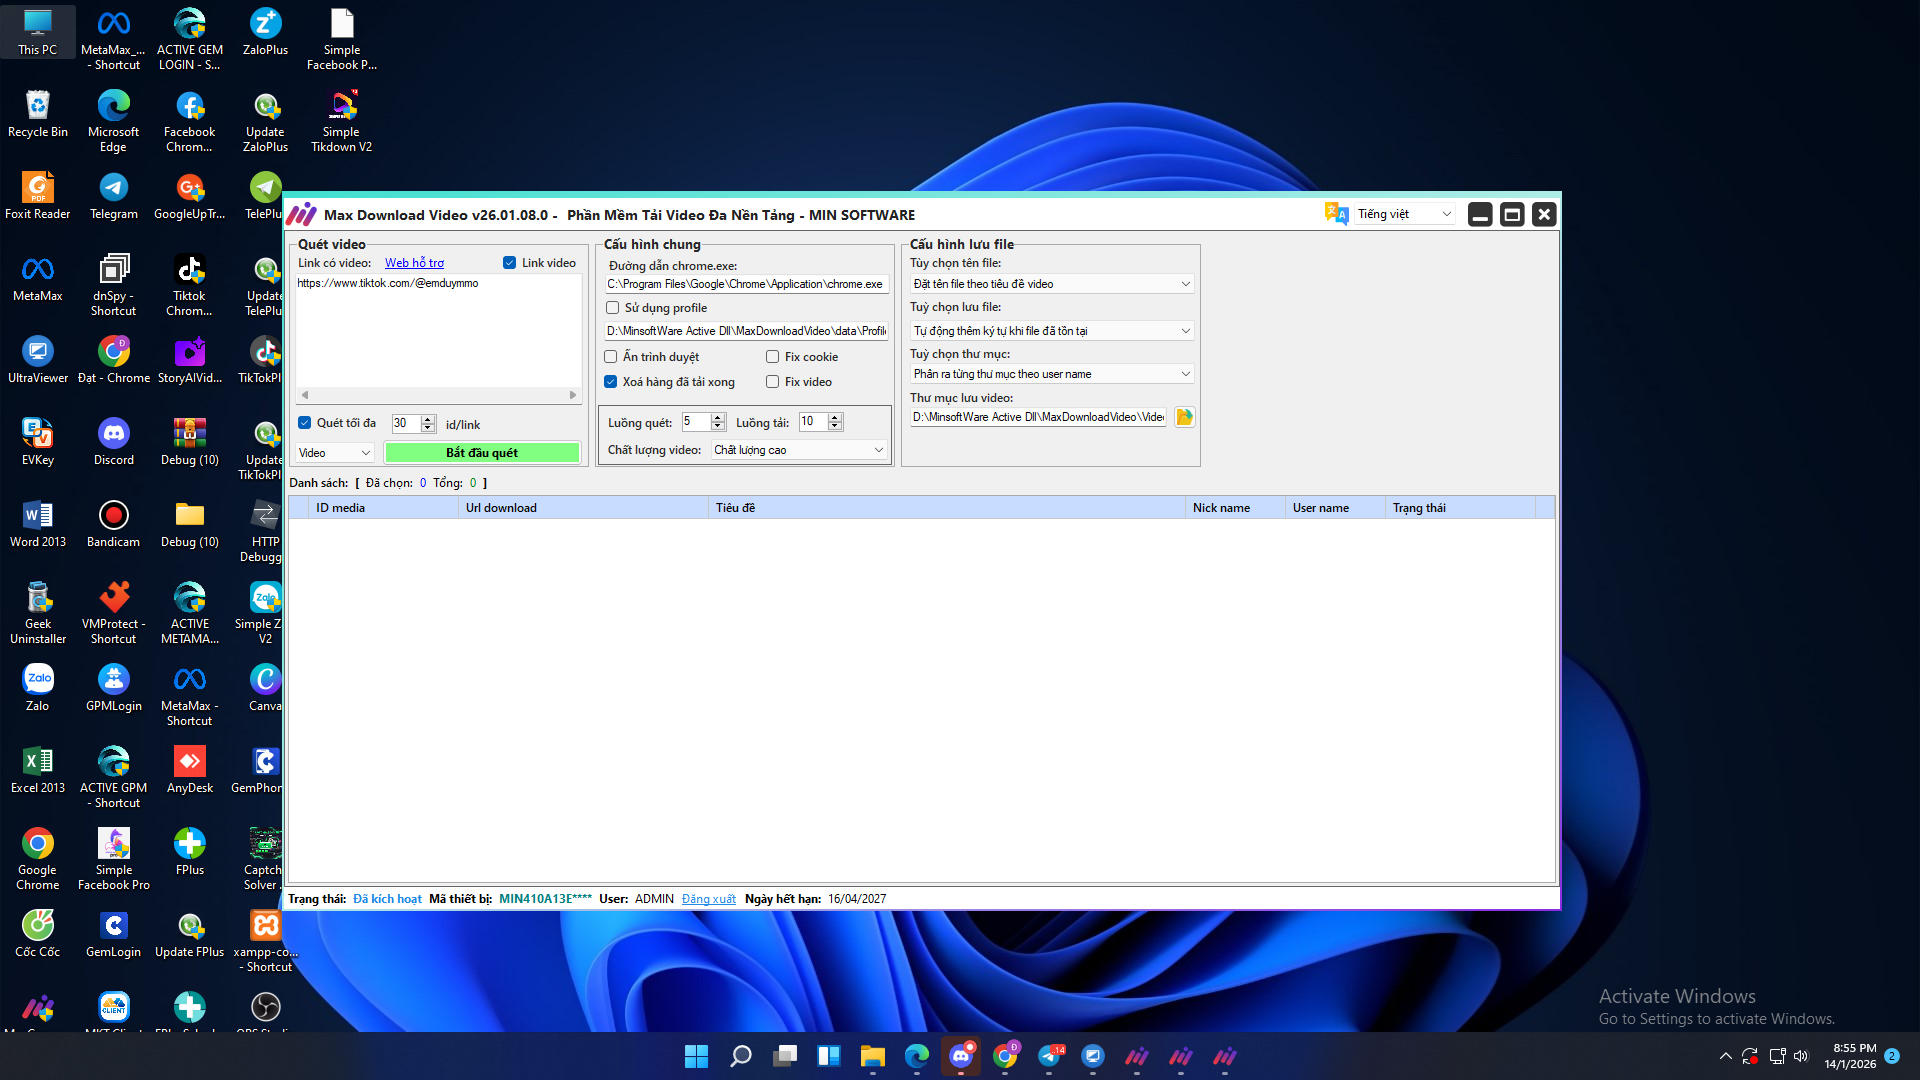
Task: Open the Telegram desktop shortcut
Action: 114,196
